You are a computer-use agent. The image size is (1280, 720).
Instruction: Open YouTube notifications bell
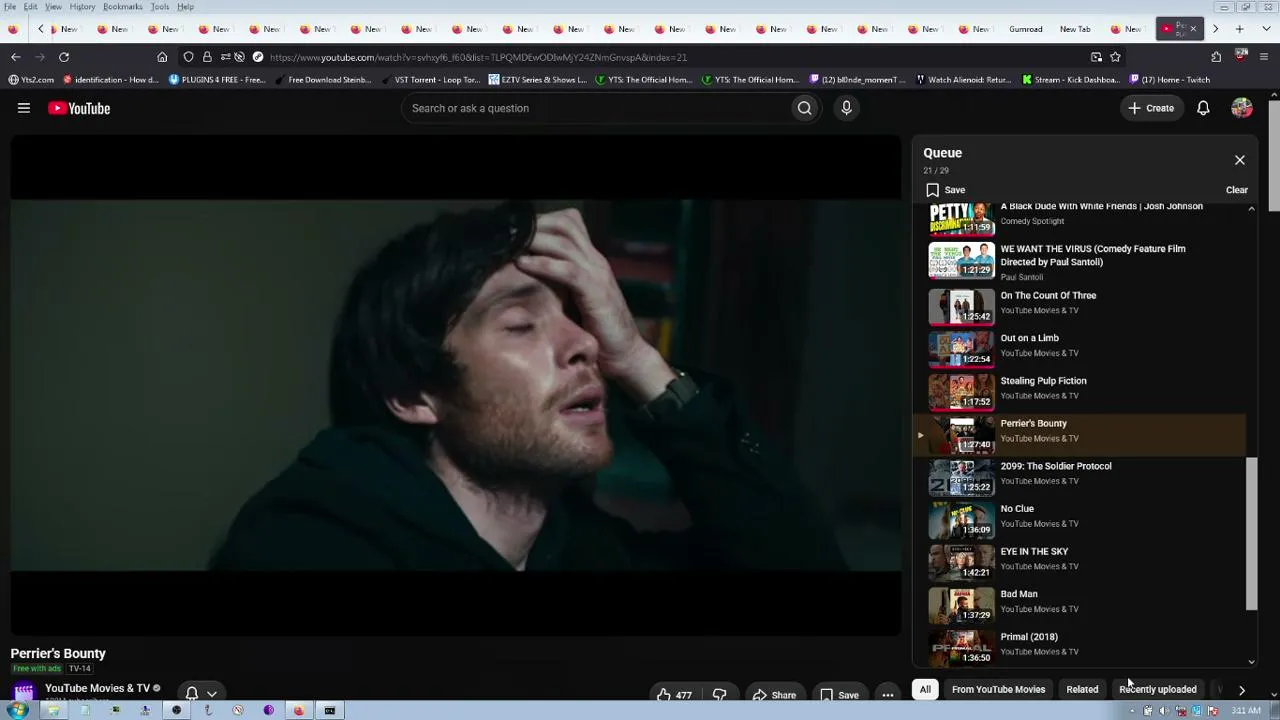1203,108
